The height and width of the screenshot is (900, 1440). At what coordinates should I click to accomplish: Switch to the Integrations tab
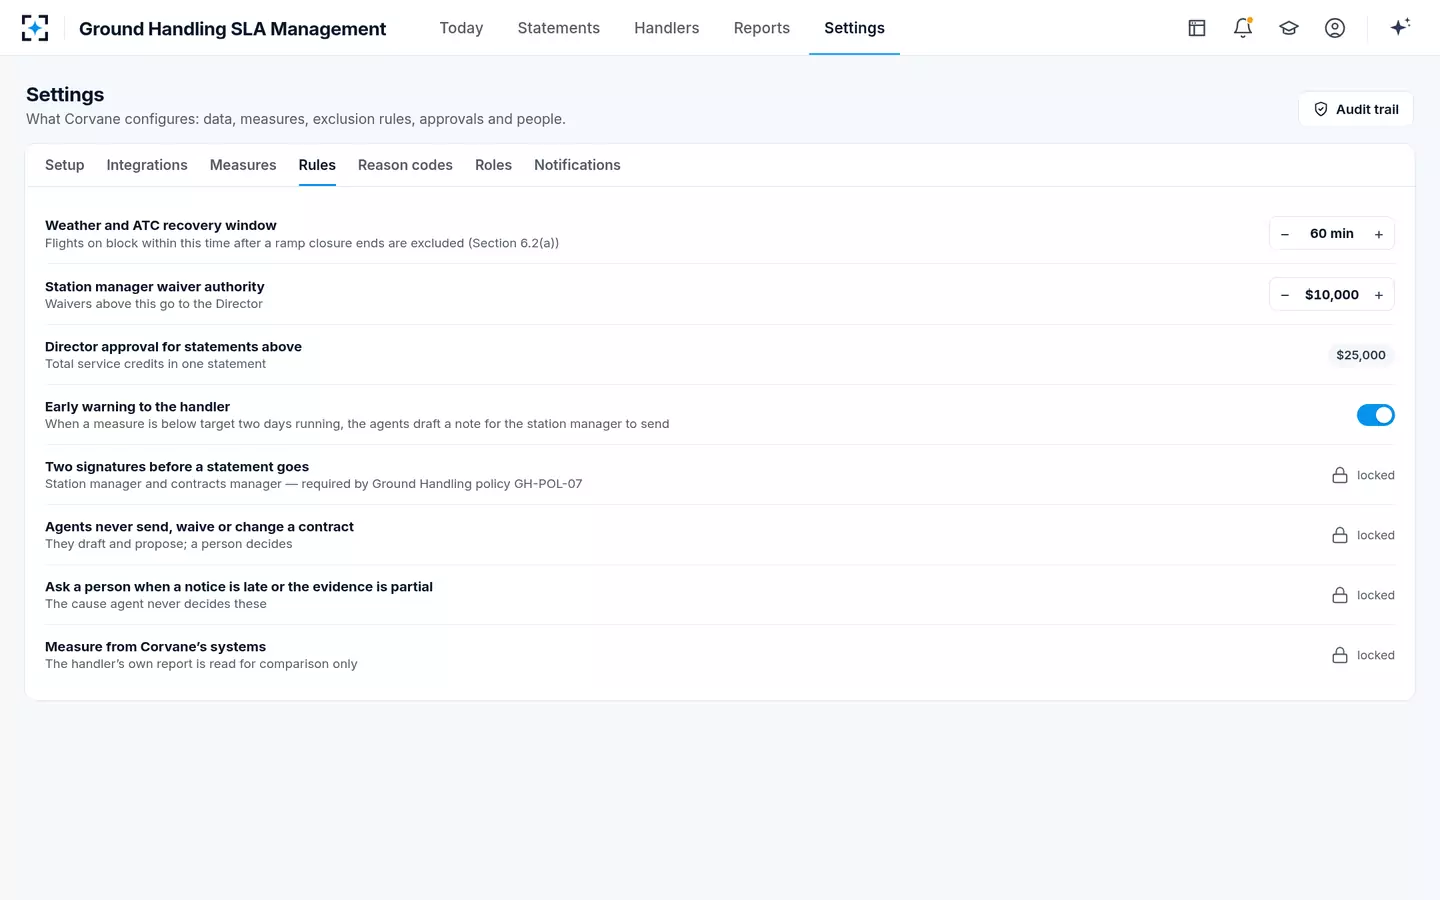(x=147, y=165)
